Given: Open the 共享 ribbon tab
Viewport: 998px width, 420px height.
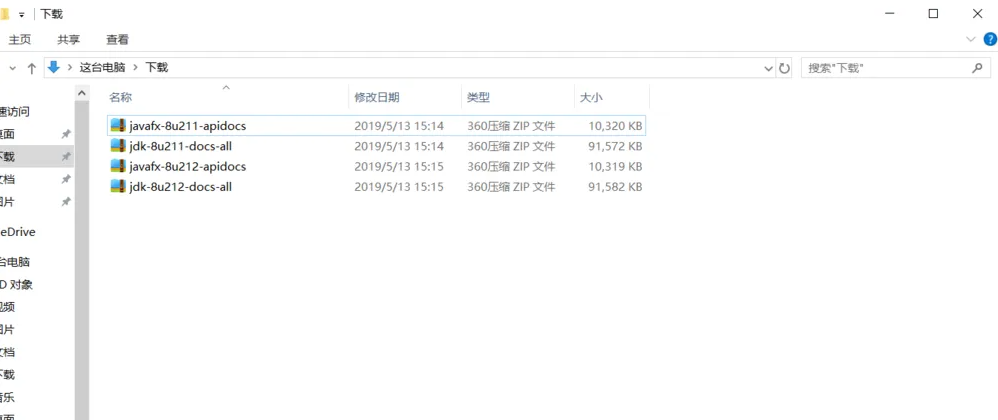Looking at the screenshot, I should point(68,40).
